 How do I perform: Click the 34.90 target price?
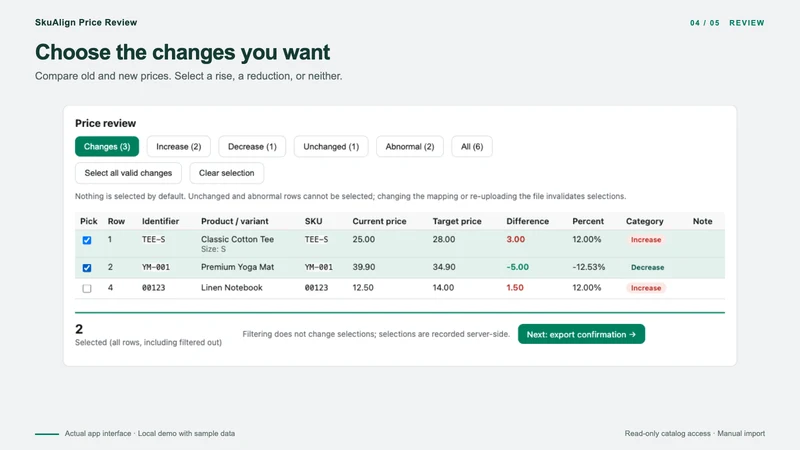point(444,267)
